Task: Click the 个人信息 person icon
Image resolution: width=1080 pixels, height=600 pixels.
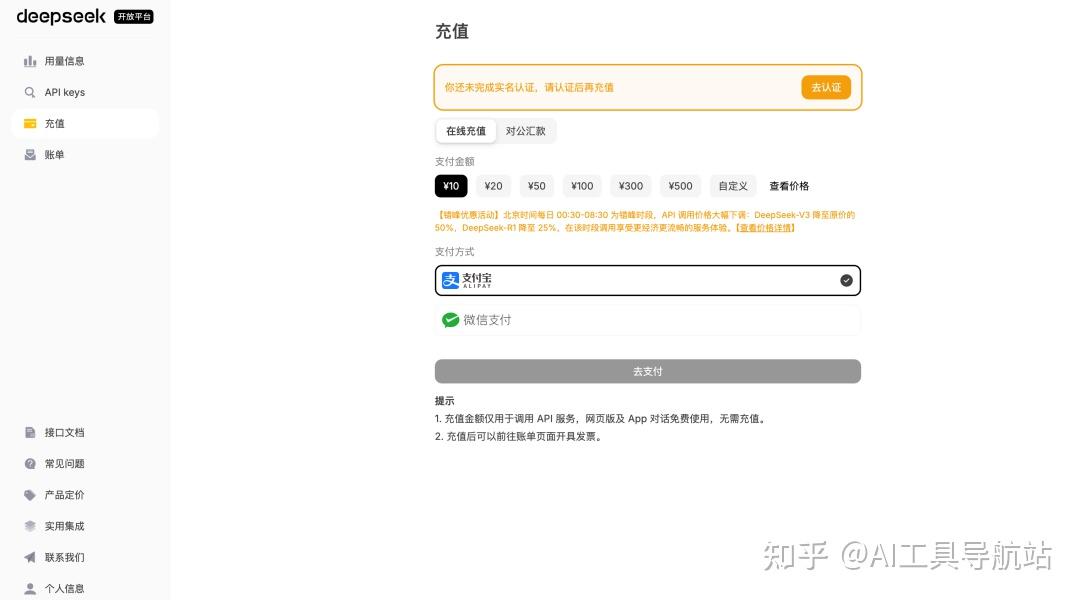Action: point(30,588)
